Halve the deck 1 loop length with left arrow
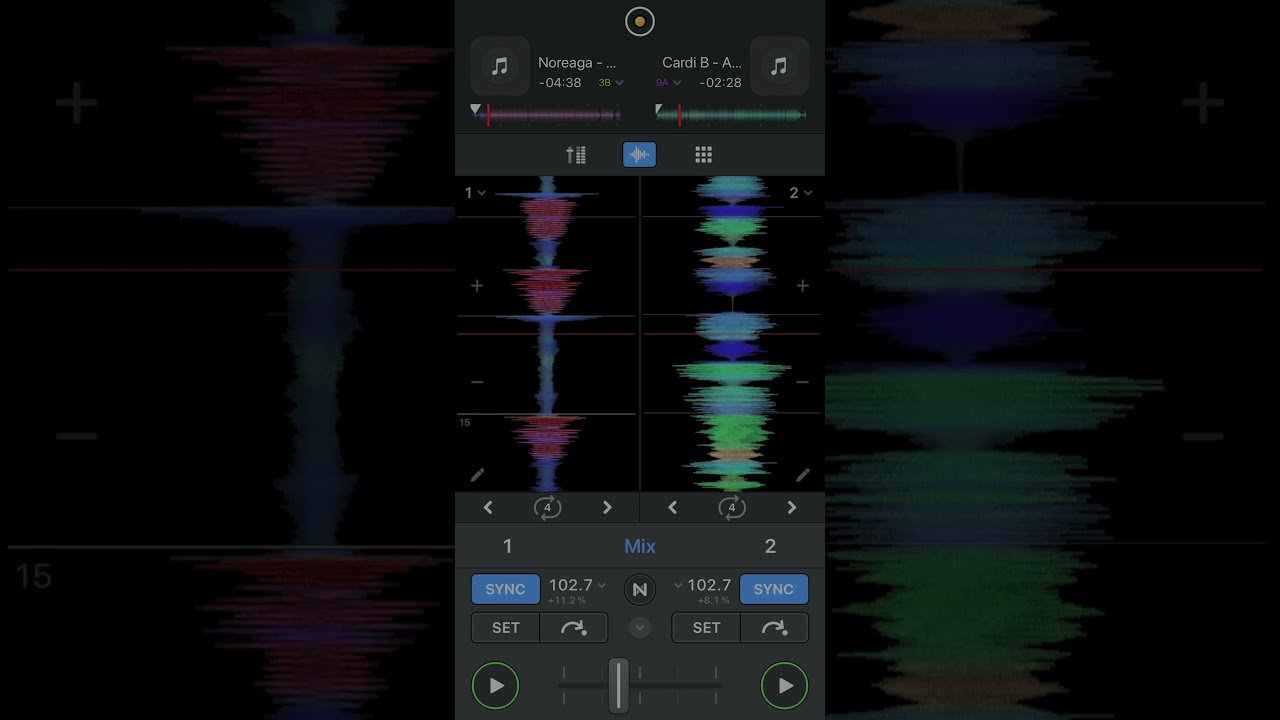The image size is (1280, 720). click(x=488, y=507)
